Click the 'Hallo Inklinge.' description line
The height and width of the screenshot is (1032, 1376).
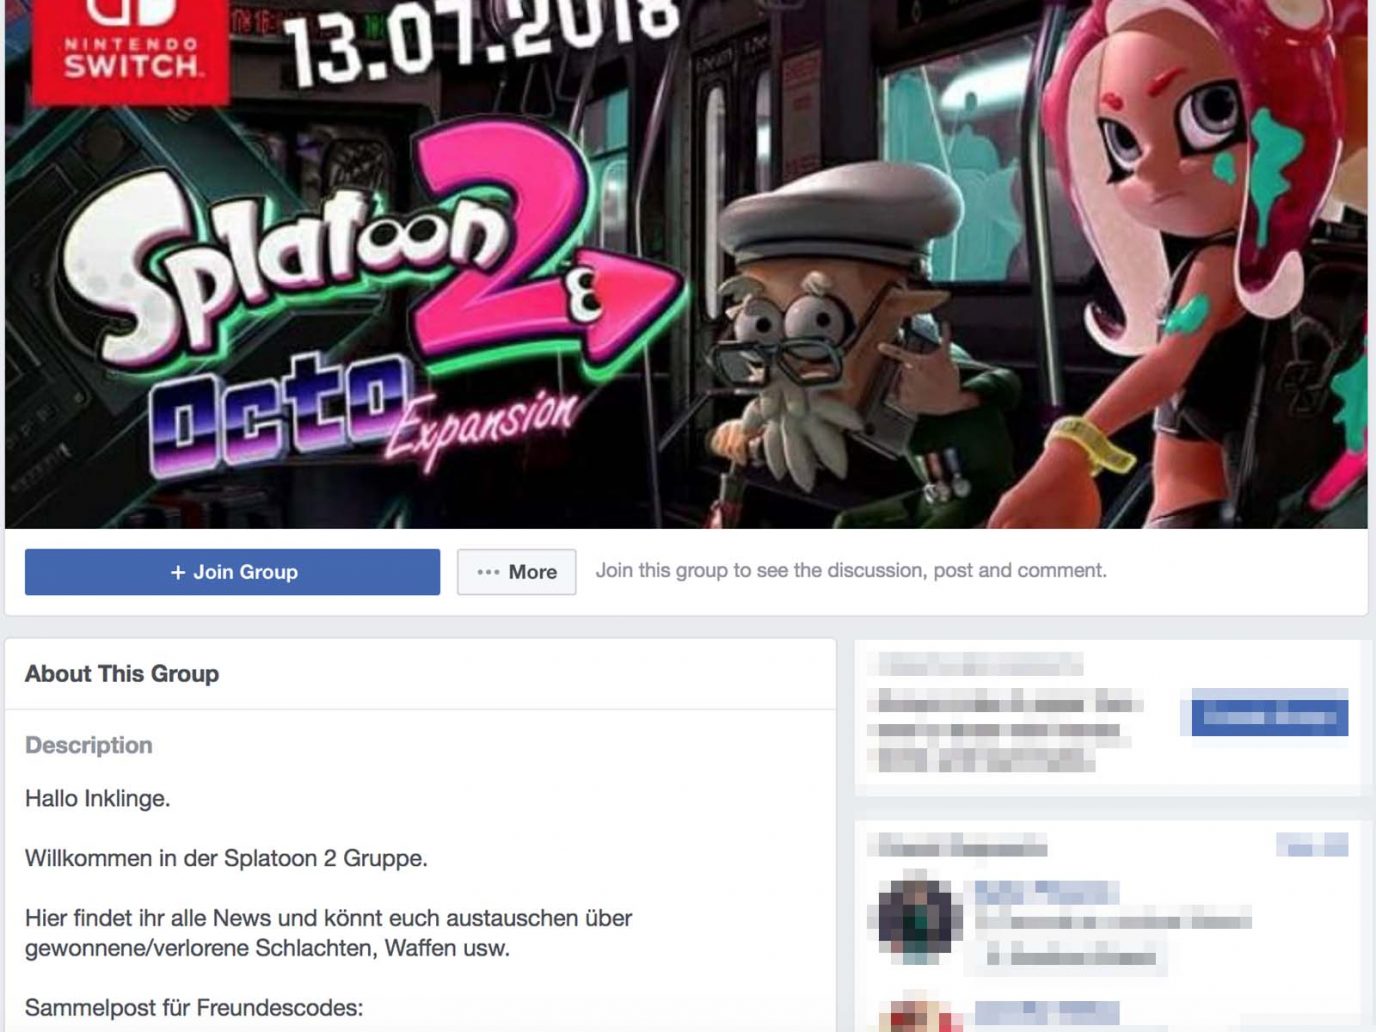(98, 799)
